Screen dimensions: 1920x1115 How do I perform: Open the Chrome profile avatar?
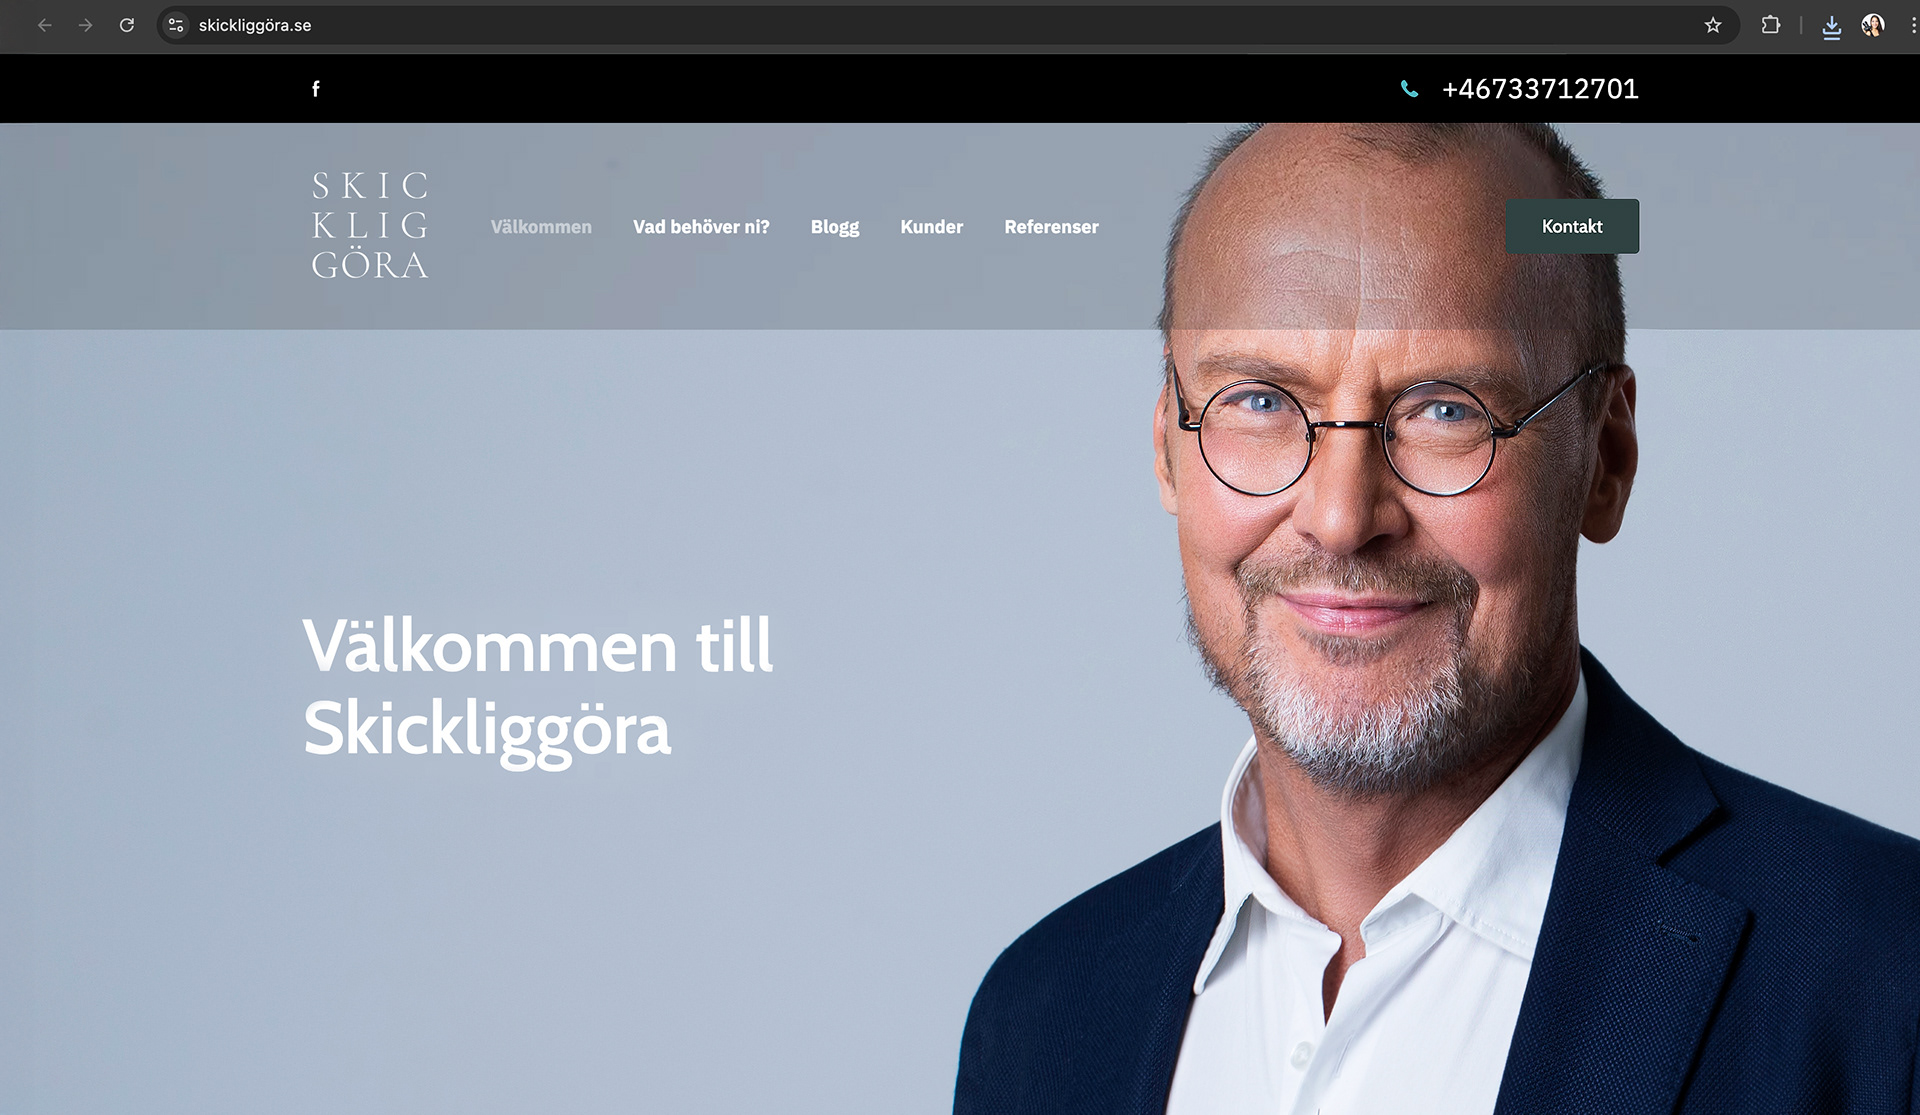point(1873,25)
